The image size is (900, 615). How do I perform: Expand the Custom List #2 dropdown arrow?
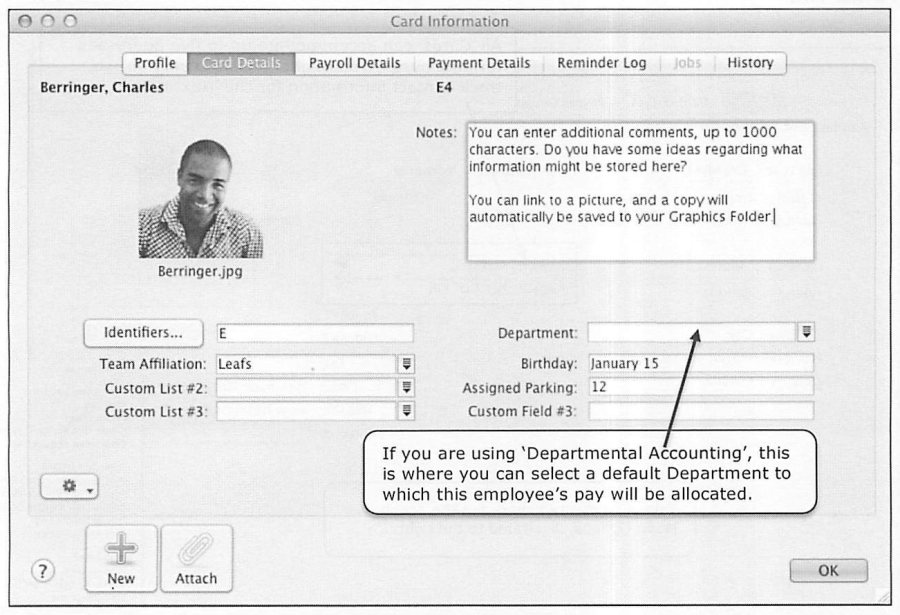pyautogui.click(x=406, y=388)
